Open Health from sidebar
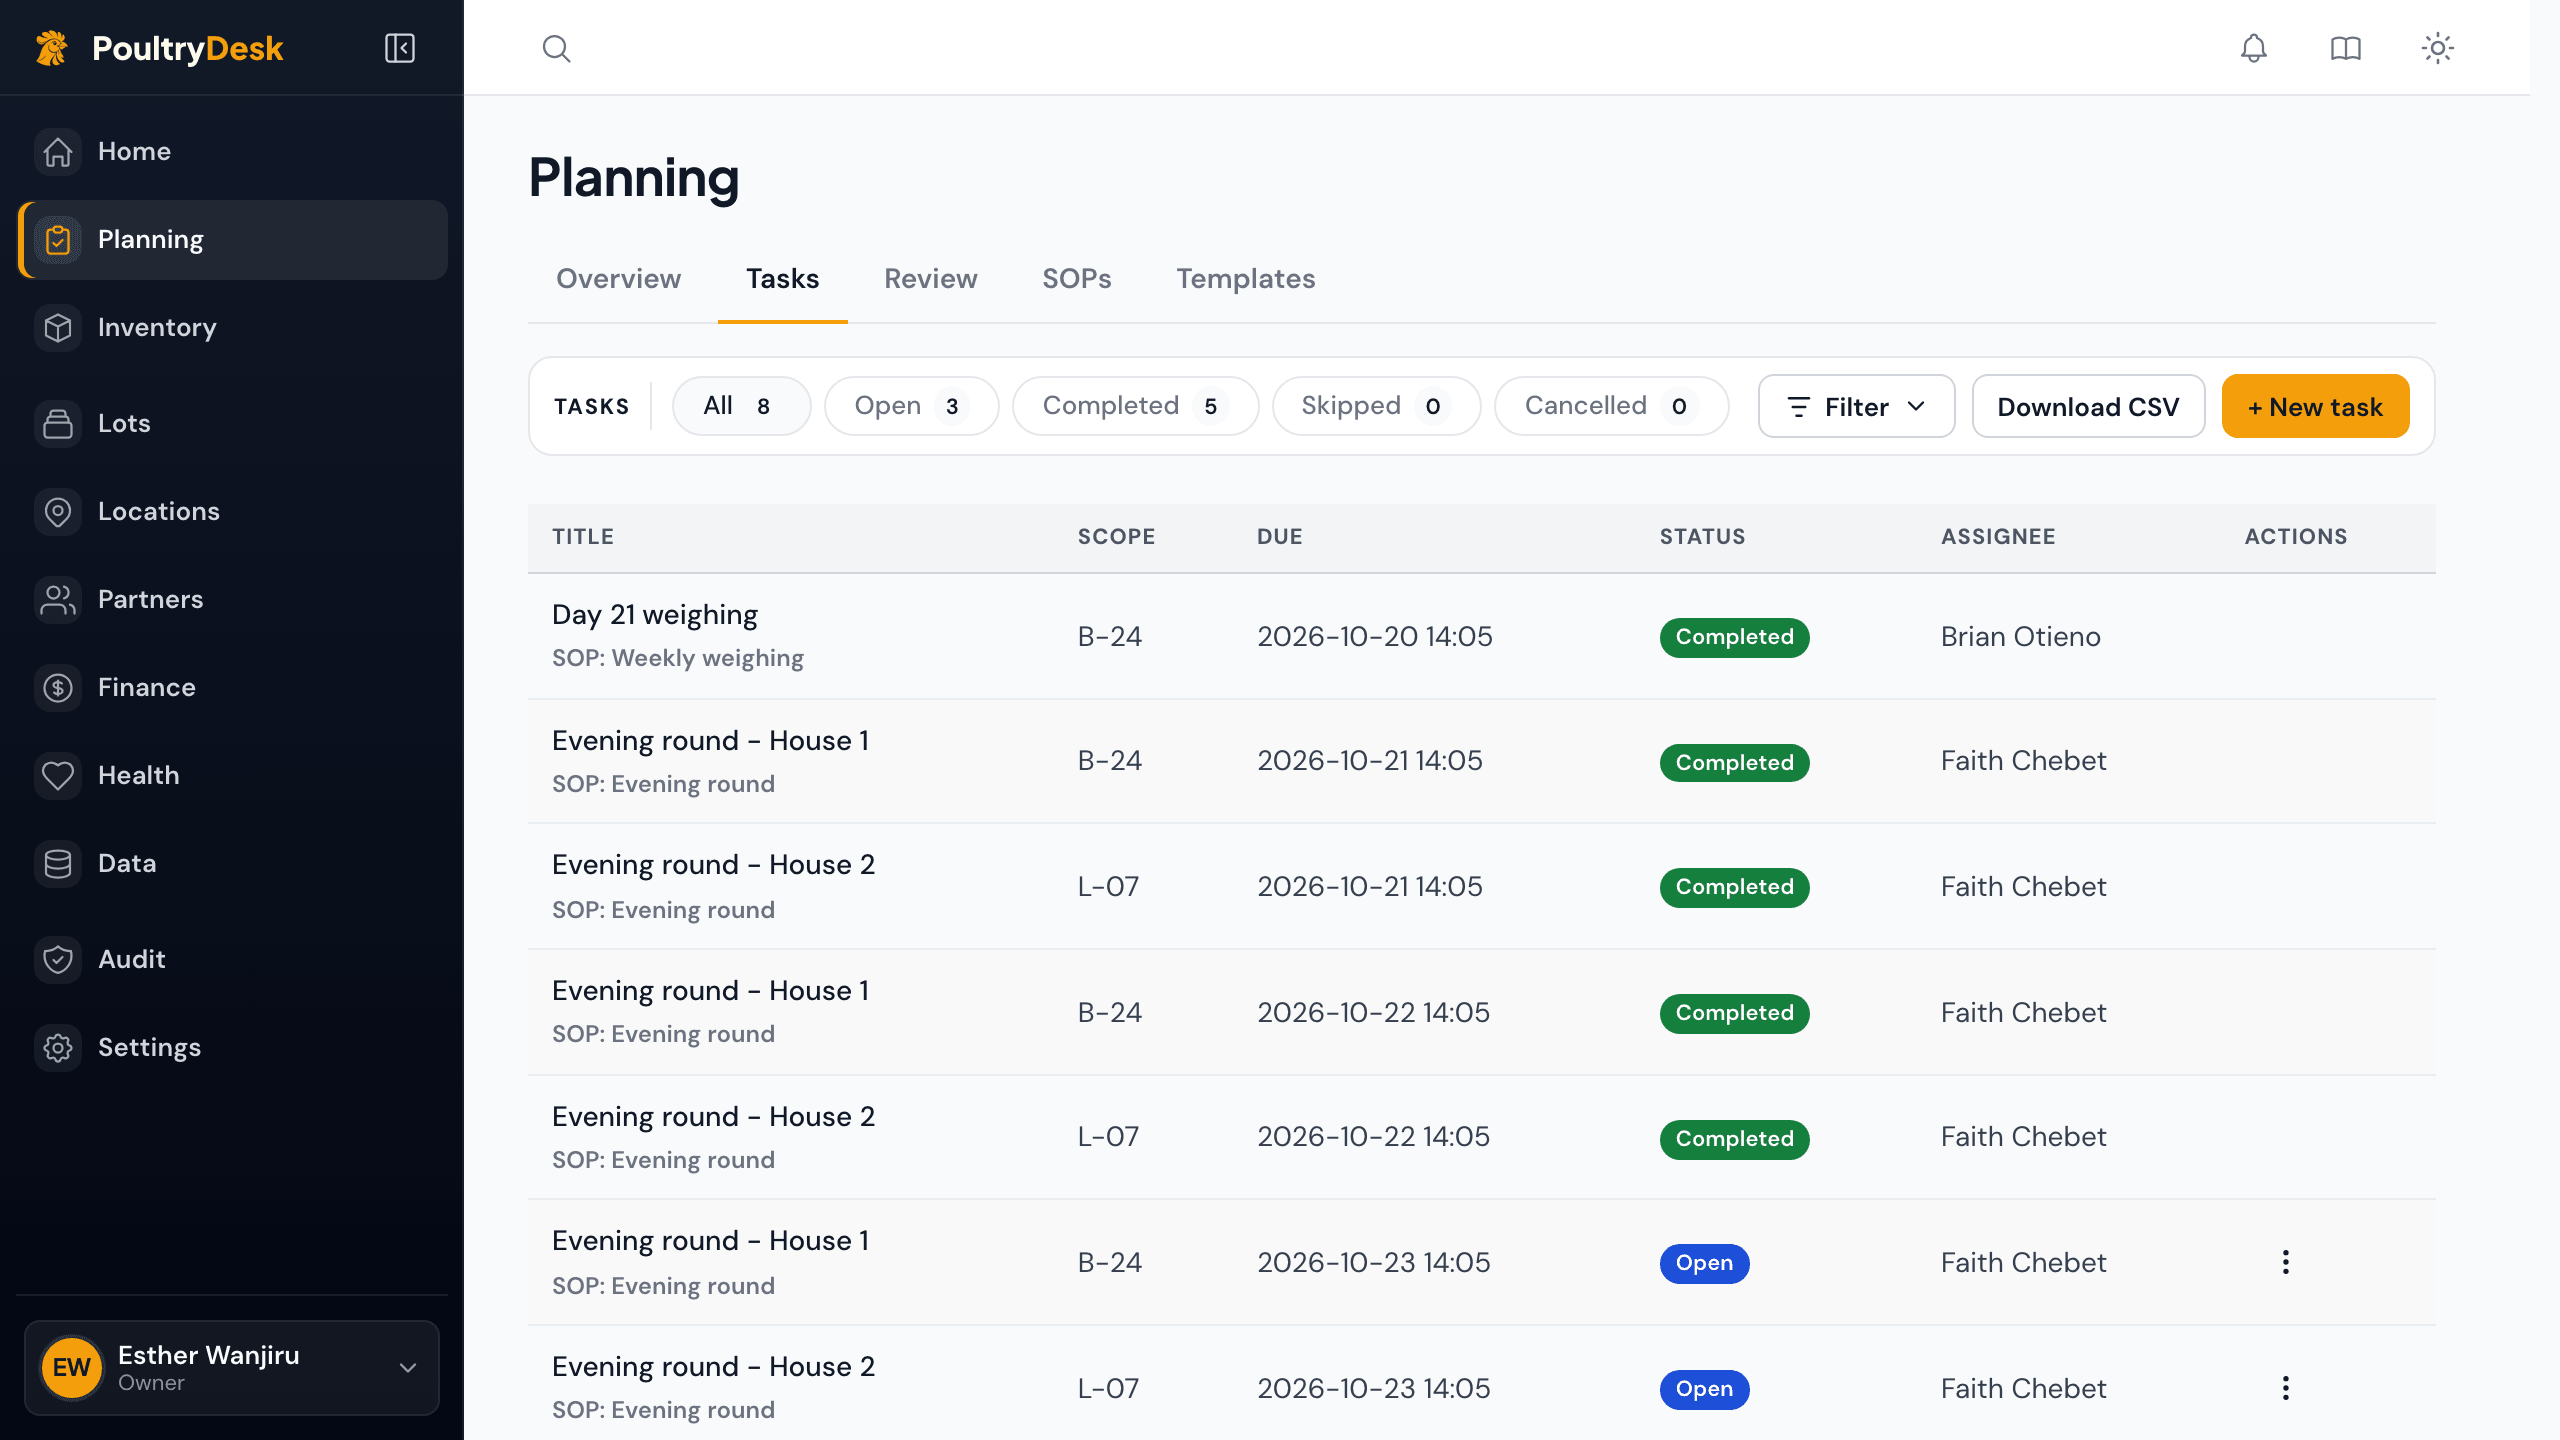Viewport: 2560px width, 1440px height. coord(232,776)
